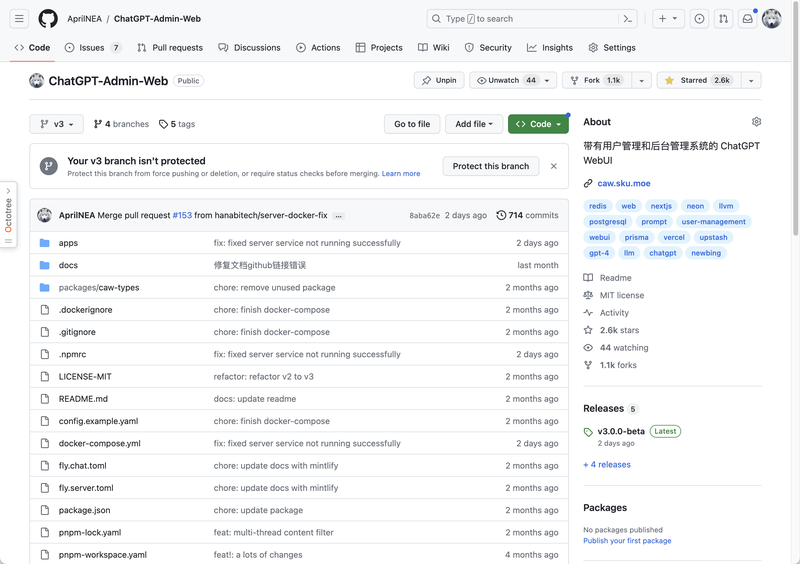Click the repository owner avatar beside title
Screen dimensions: 800x564
click(36, 81)
